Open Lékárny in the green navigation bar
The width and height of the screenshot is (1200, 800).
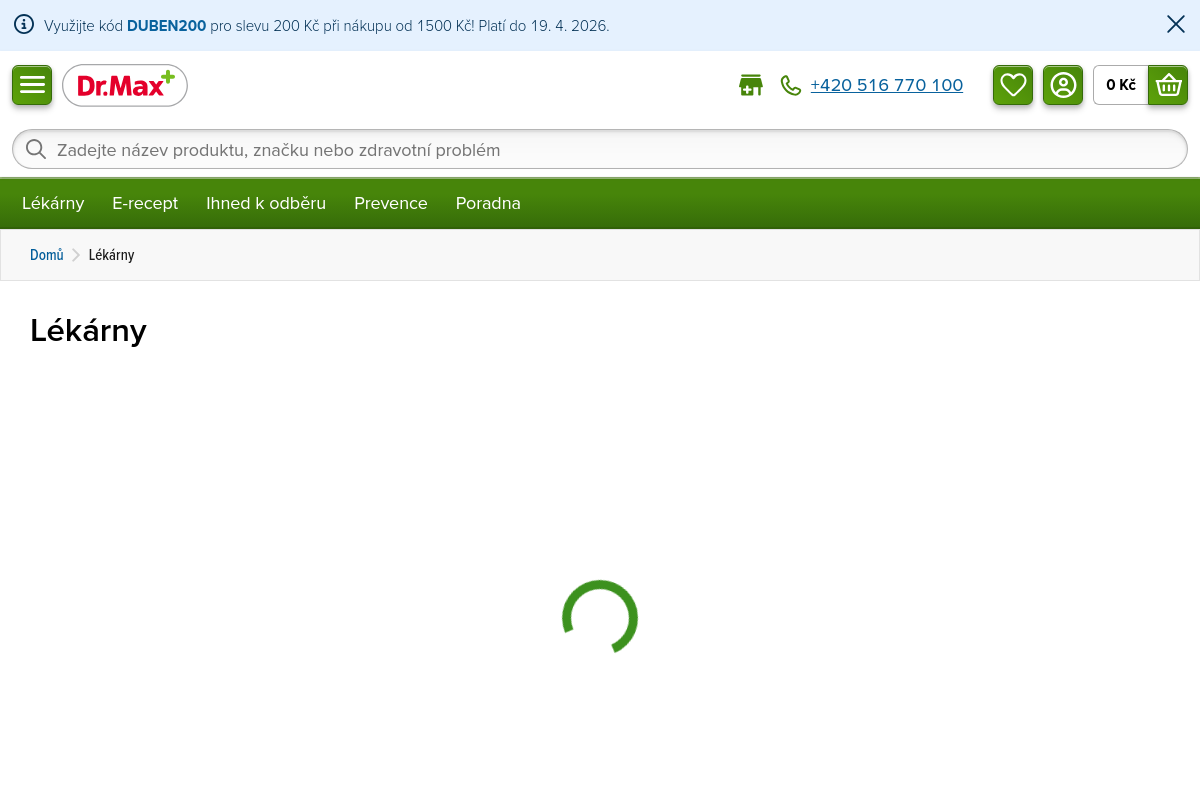[53, 204]
